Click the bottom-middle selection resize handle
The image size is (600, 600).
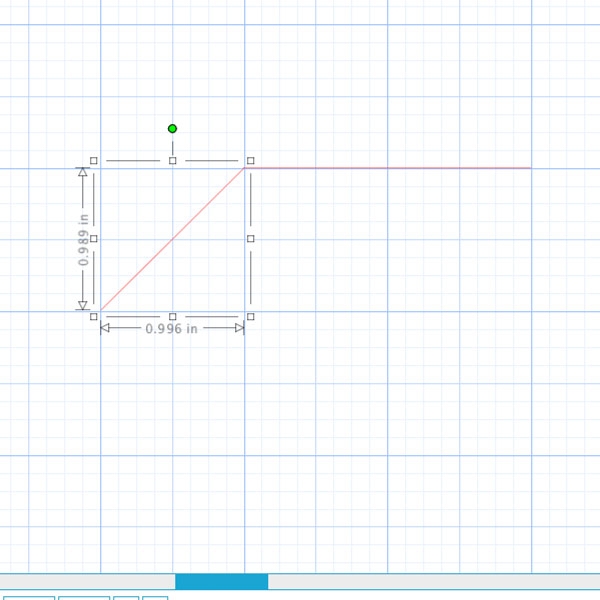[x=172, y=316]
